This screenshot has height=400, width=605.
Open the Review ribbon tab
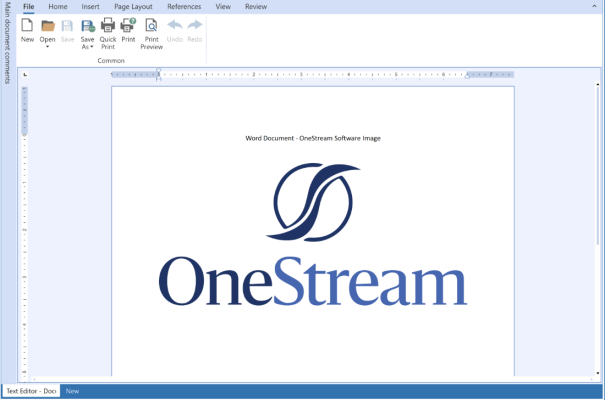tap(256, 6)
